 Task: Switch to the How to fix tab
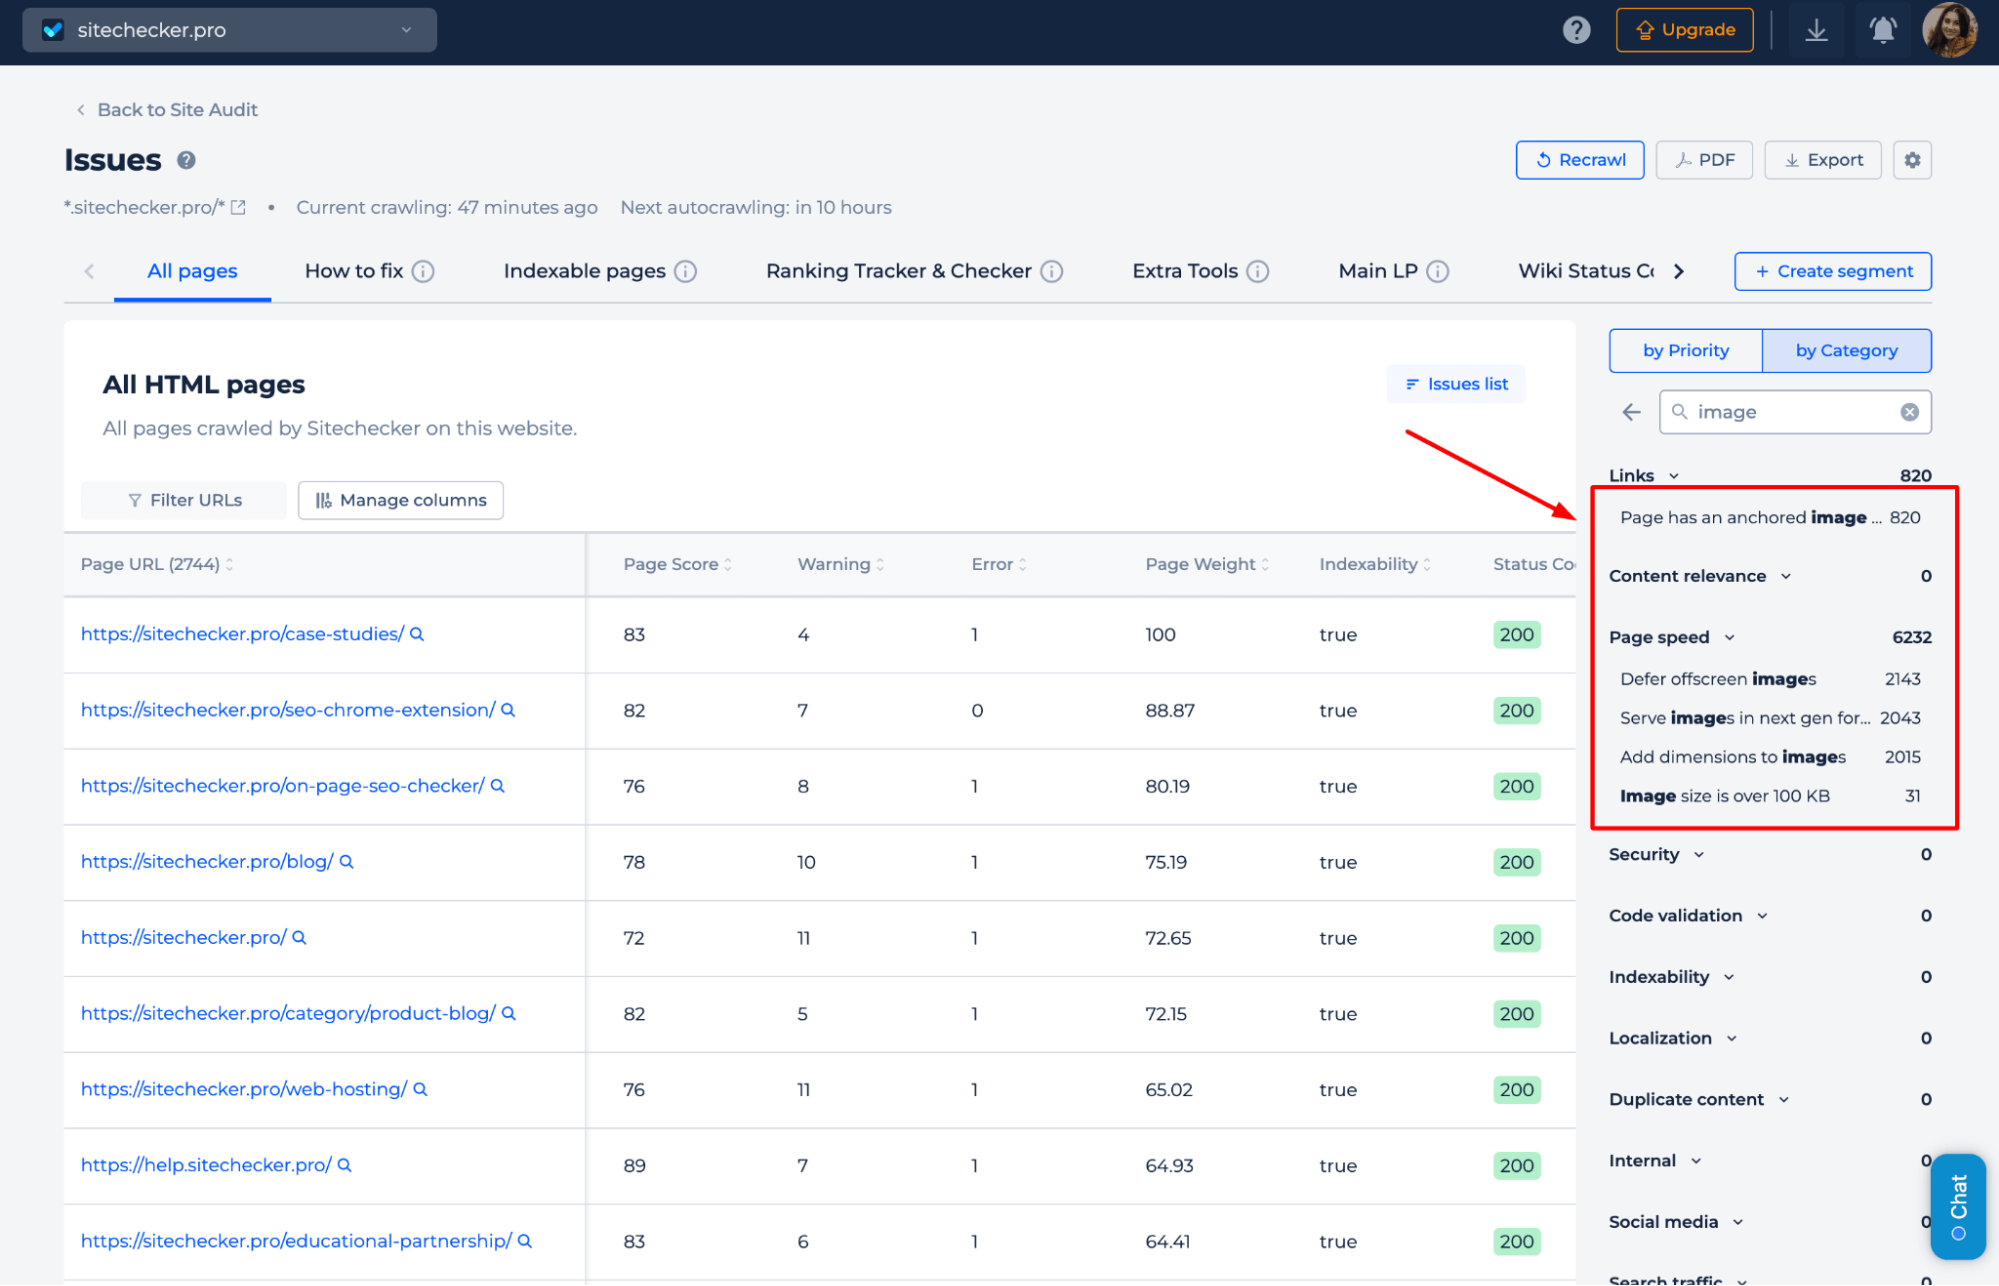[x=353, y=270]
